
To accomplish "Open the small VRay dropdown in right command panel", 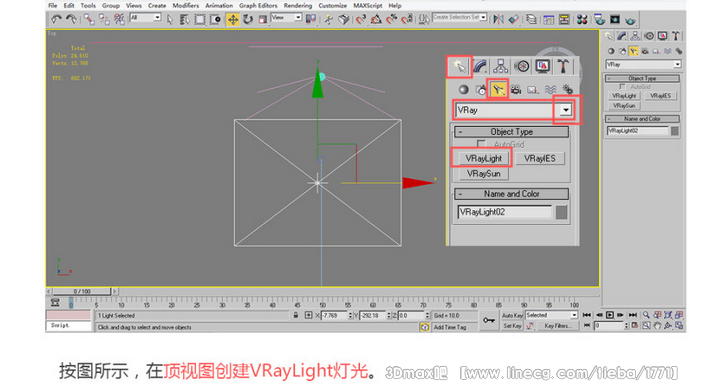I will (643, 64).
